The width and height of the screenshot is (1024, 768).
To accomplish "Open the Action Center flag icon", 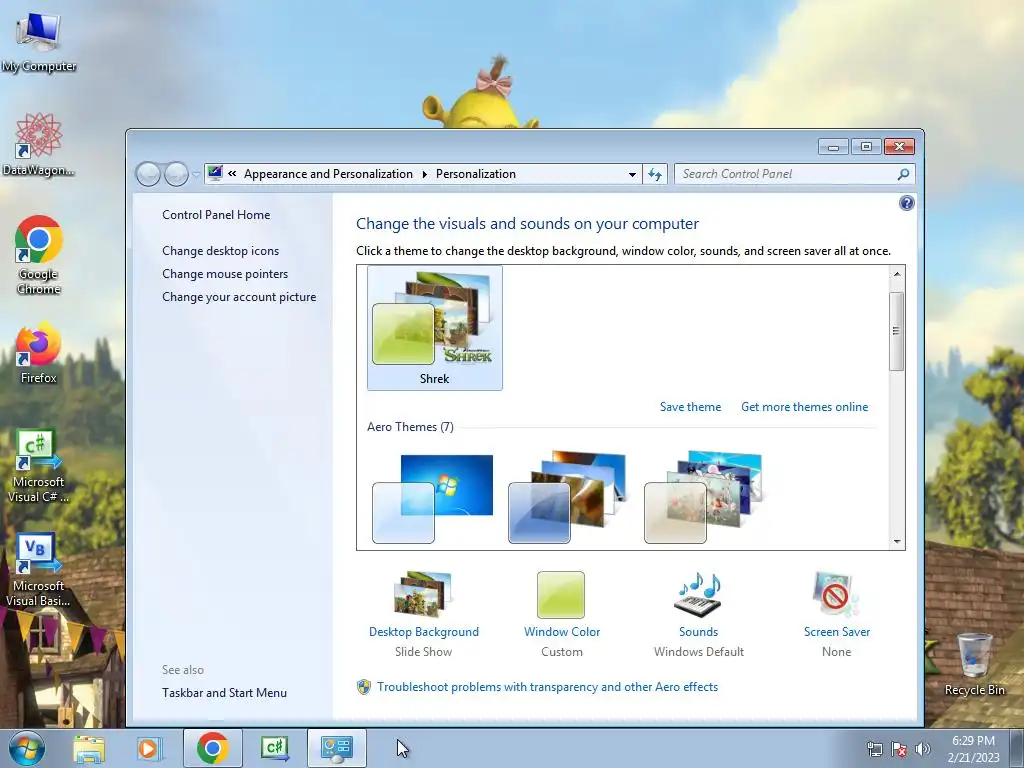I will (899, 749).
